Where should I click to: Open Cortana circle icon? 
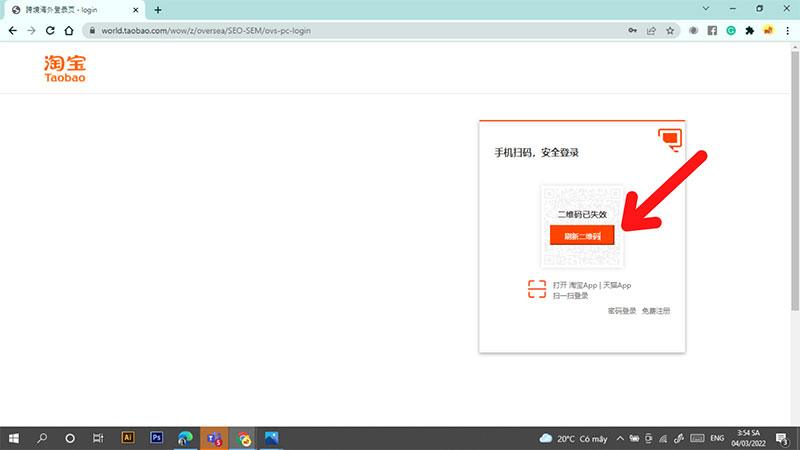click(x=70, y=438)
